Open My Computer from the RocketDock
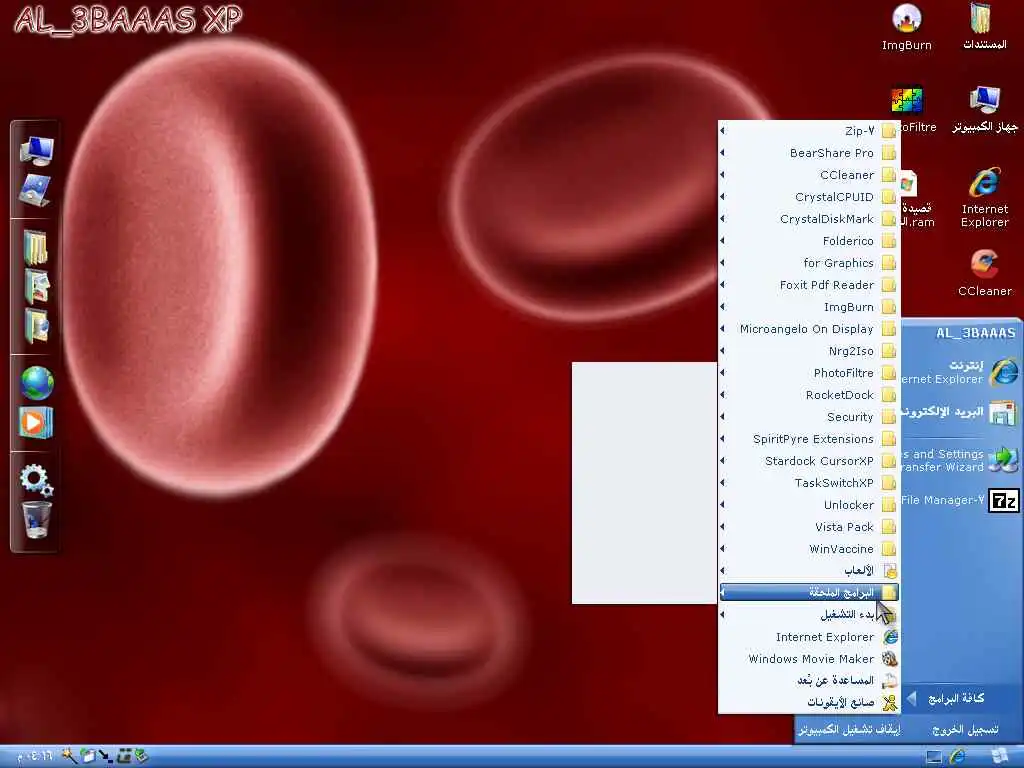 tap(37, 150)
